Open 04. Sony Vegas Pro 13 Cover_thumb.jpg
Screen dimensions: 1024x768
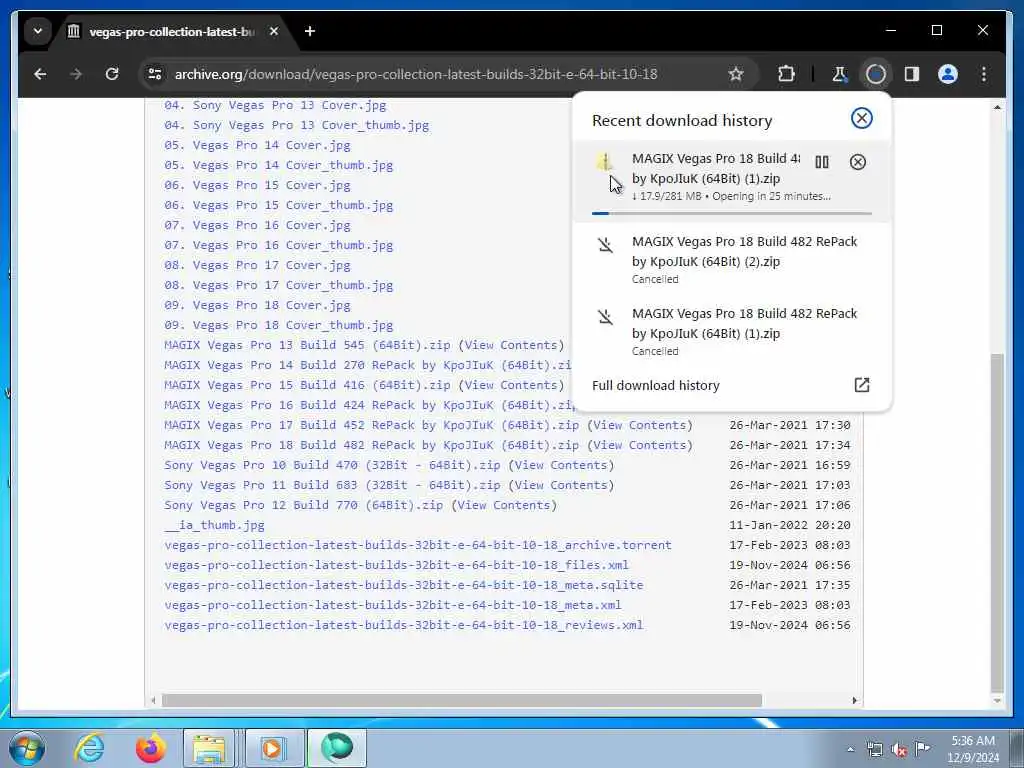pos(296,125)
